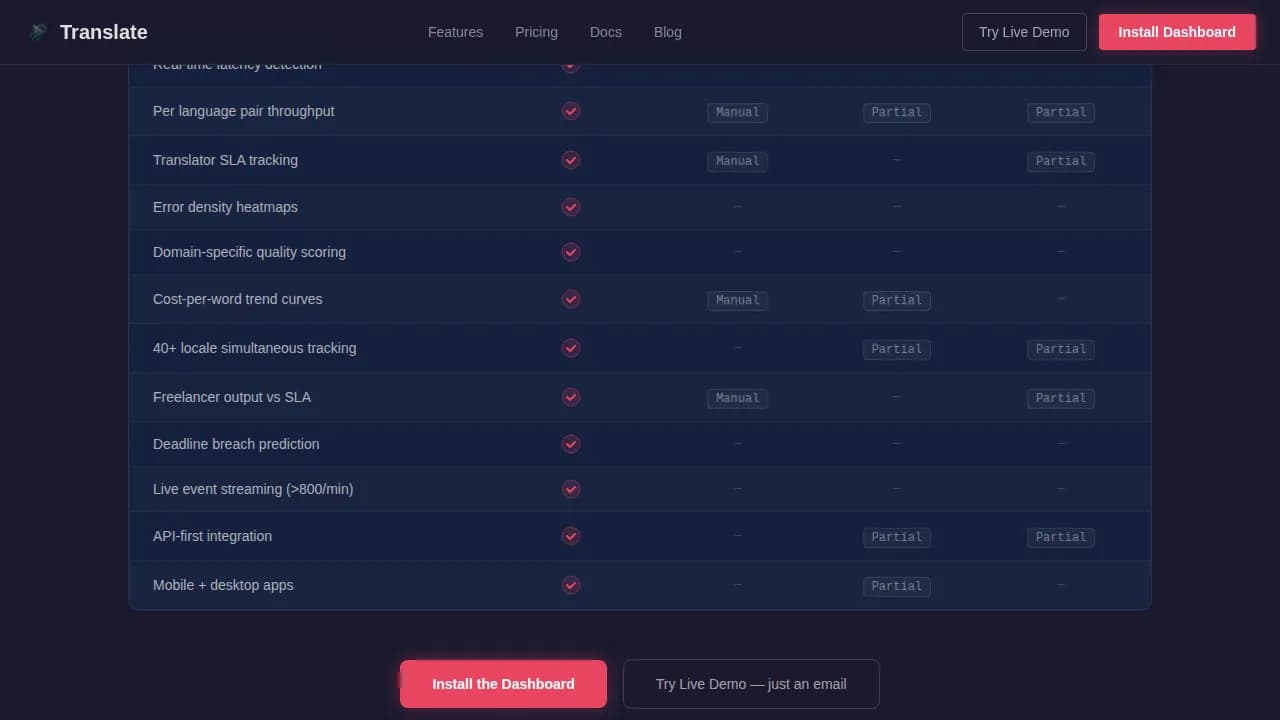Click Manual badge in Freelancer output vs SLA row
This screenshot has width=1280, height=720.
(x=738, y=398)
